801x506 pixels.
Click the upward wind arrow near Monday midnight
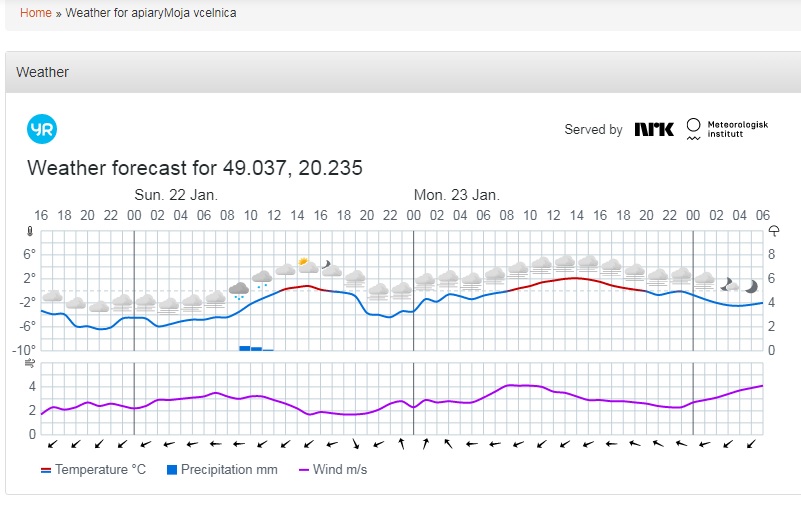(x=401, y=443)
